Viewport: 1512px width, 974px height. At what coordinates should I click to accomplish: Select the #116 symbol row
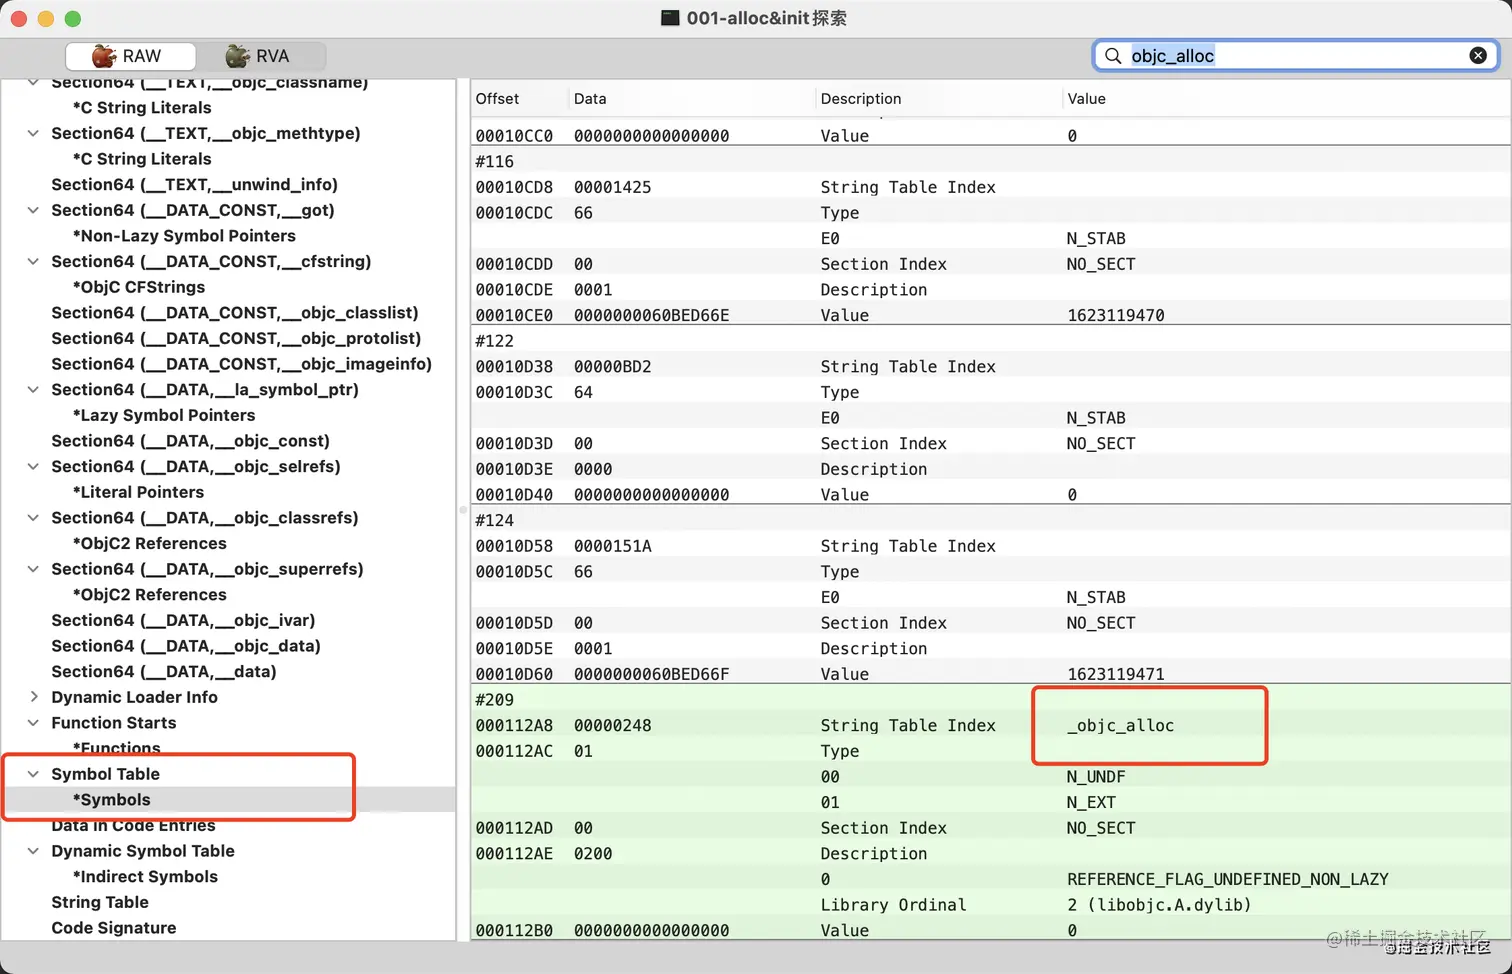pos(990,162)
